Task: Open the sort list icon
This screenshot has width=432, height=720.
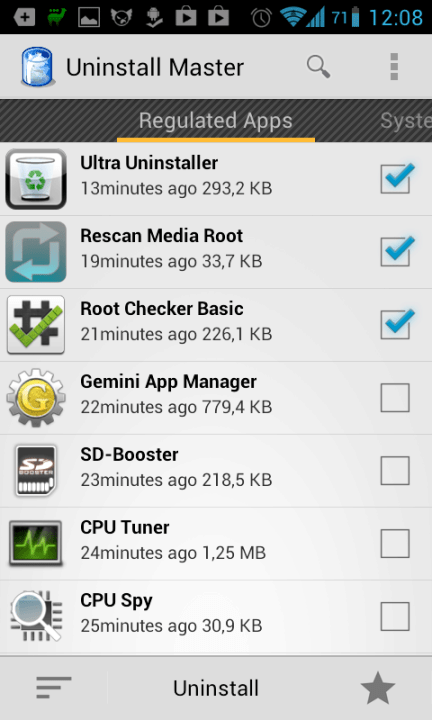Action: pos(54,687)
